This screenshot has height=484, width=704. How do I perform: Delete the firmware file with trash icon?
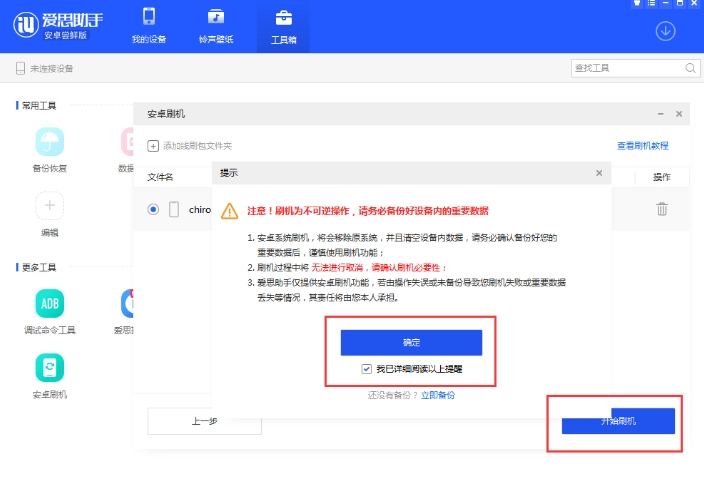pyautogui.click(x=661, y=209)
